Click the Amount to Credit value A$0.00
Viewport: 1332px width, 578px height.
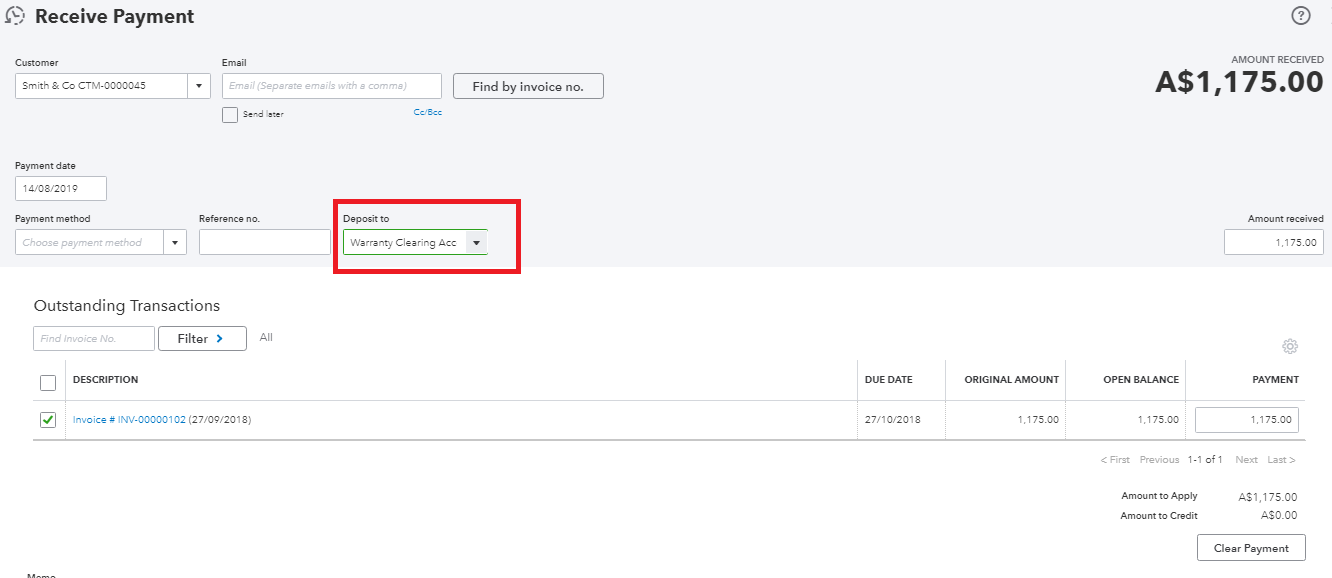[x=1277, y=516]
